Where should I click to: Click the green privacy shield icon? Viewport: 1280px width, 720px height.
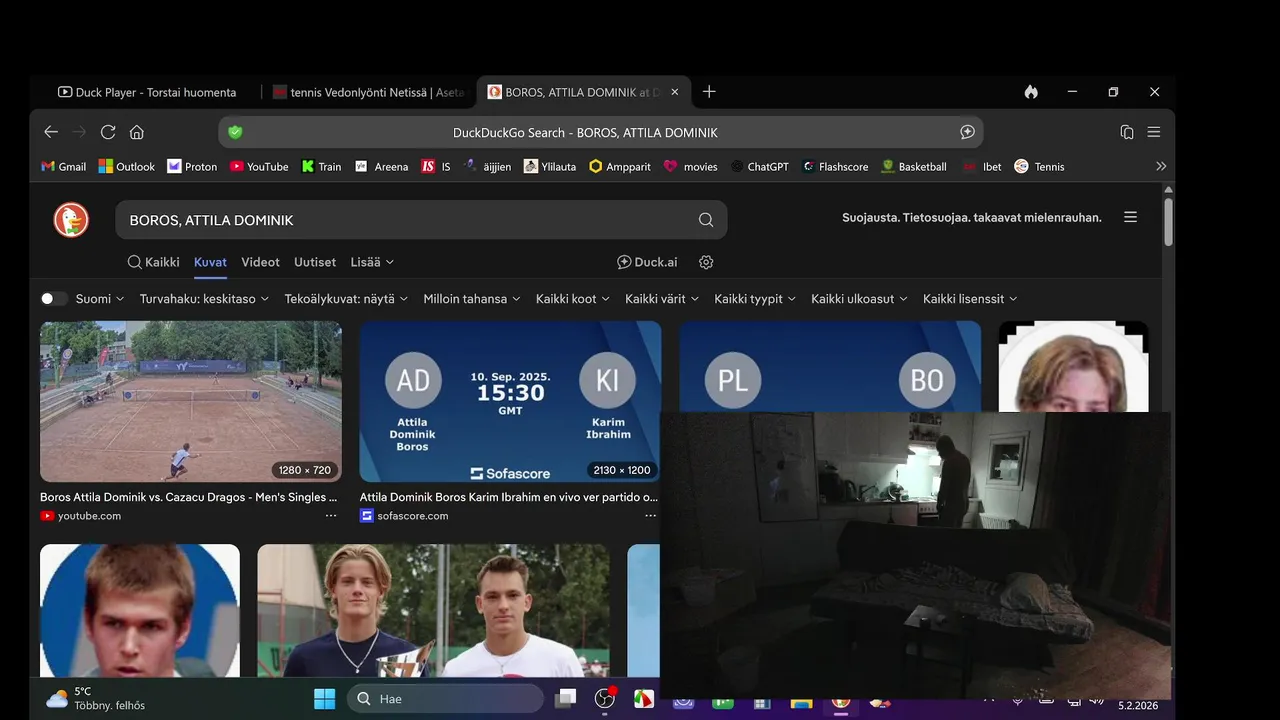(236, 132)
